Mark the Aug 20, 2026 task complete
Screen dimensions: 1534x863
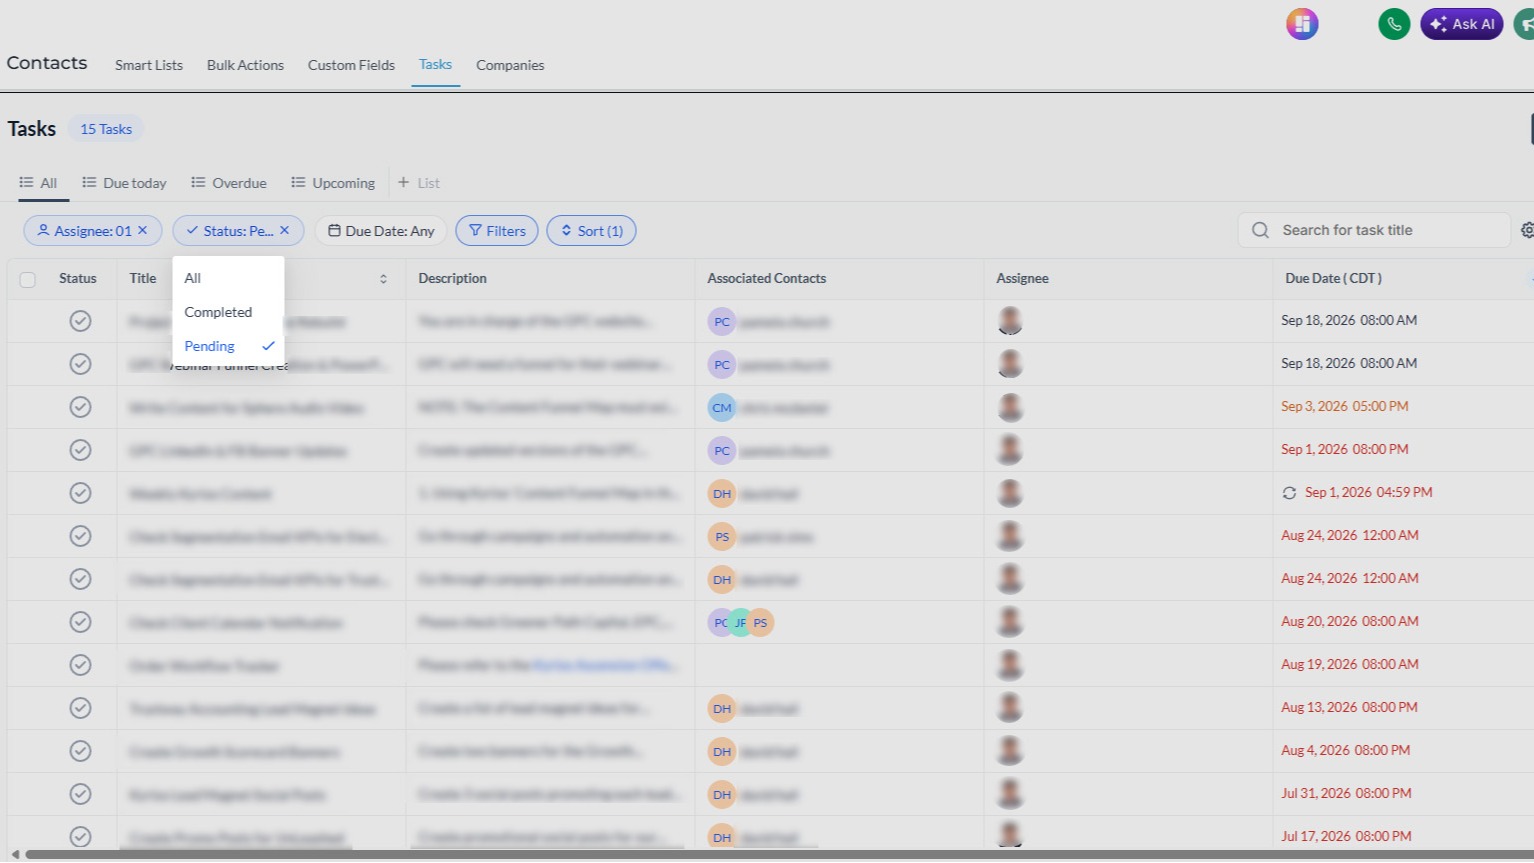point(80,622)
